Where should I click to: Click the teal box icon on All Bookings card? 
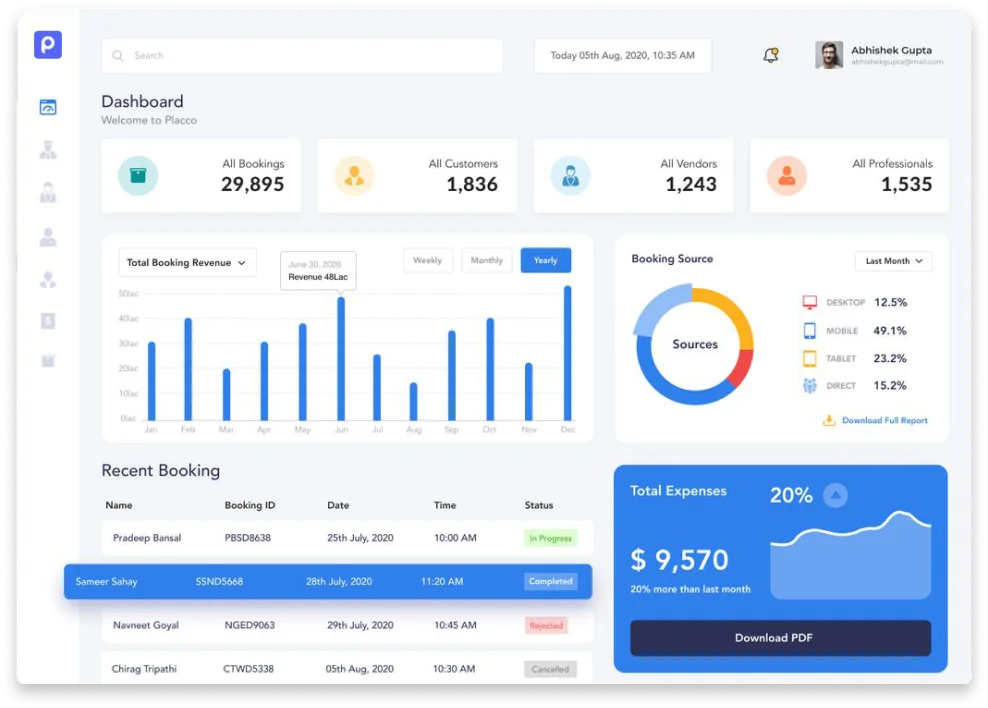[137, 176]
